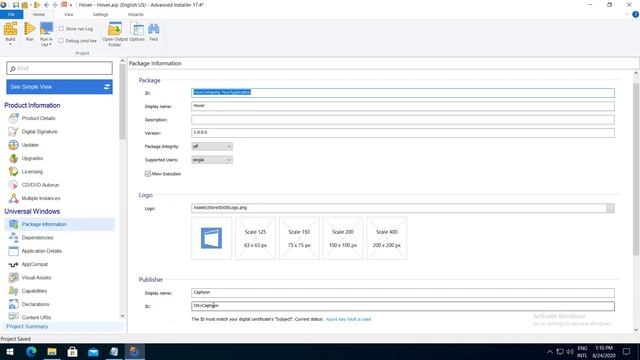Click the Azure key vault status link

[x=349, y=319]
